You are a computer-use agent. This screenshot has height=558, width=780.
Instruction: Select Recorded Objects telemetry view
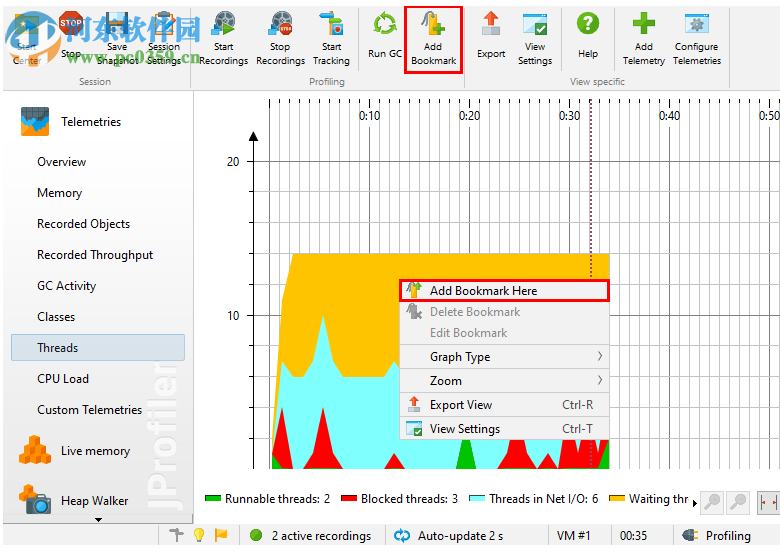click(x=84, y=224)
